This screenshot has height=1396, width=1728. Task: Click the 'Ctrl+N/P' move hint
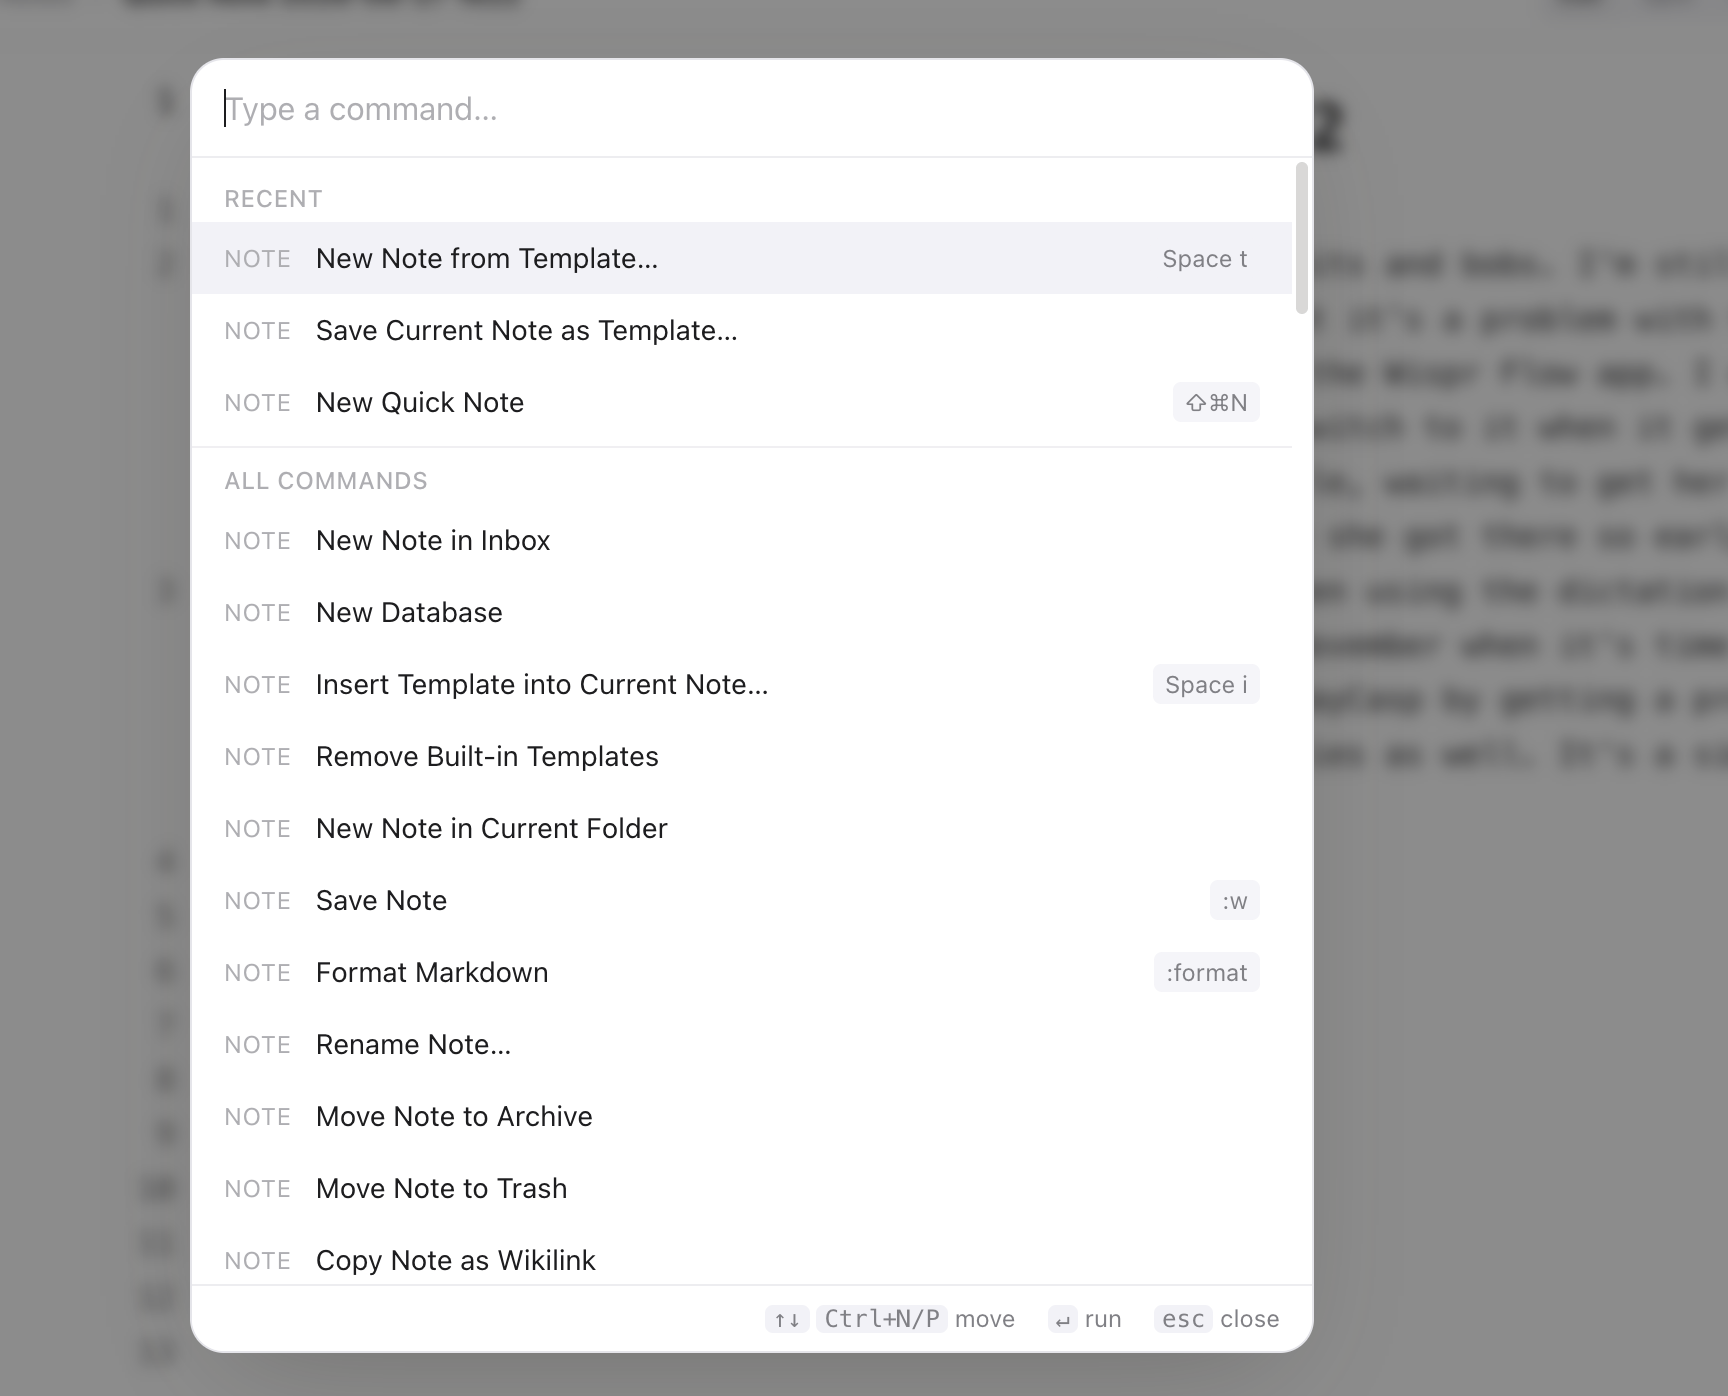point(881,1319)
